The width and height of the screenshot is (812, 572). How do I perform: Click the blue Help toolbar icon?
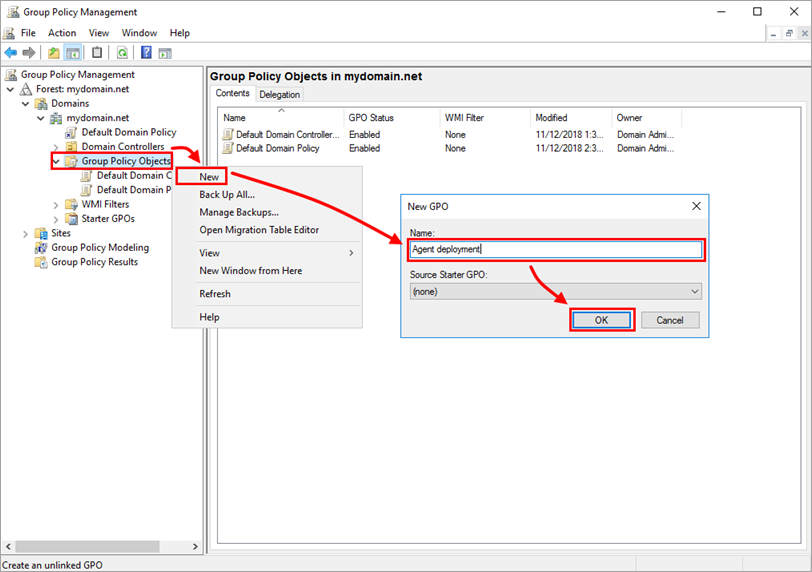coord(147,53)
